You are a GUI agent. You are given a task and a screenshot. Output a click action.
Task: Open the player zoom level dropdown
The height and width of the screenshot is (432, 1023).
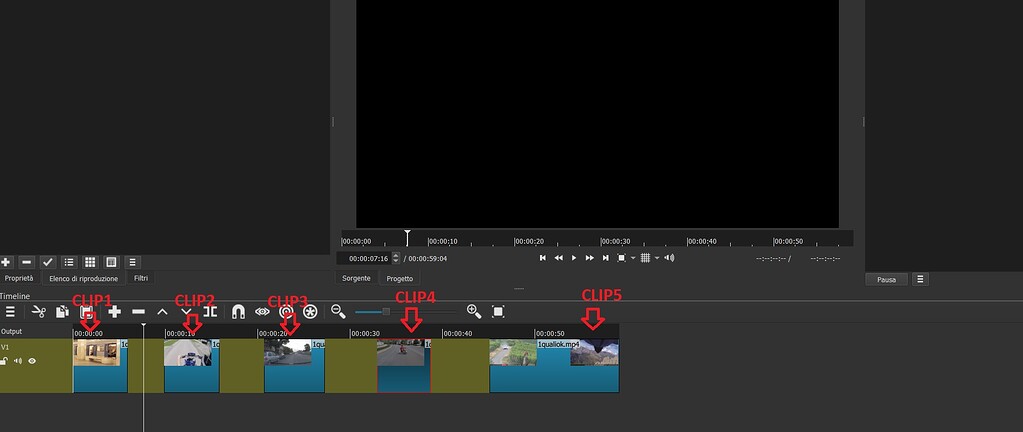633,258
